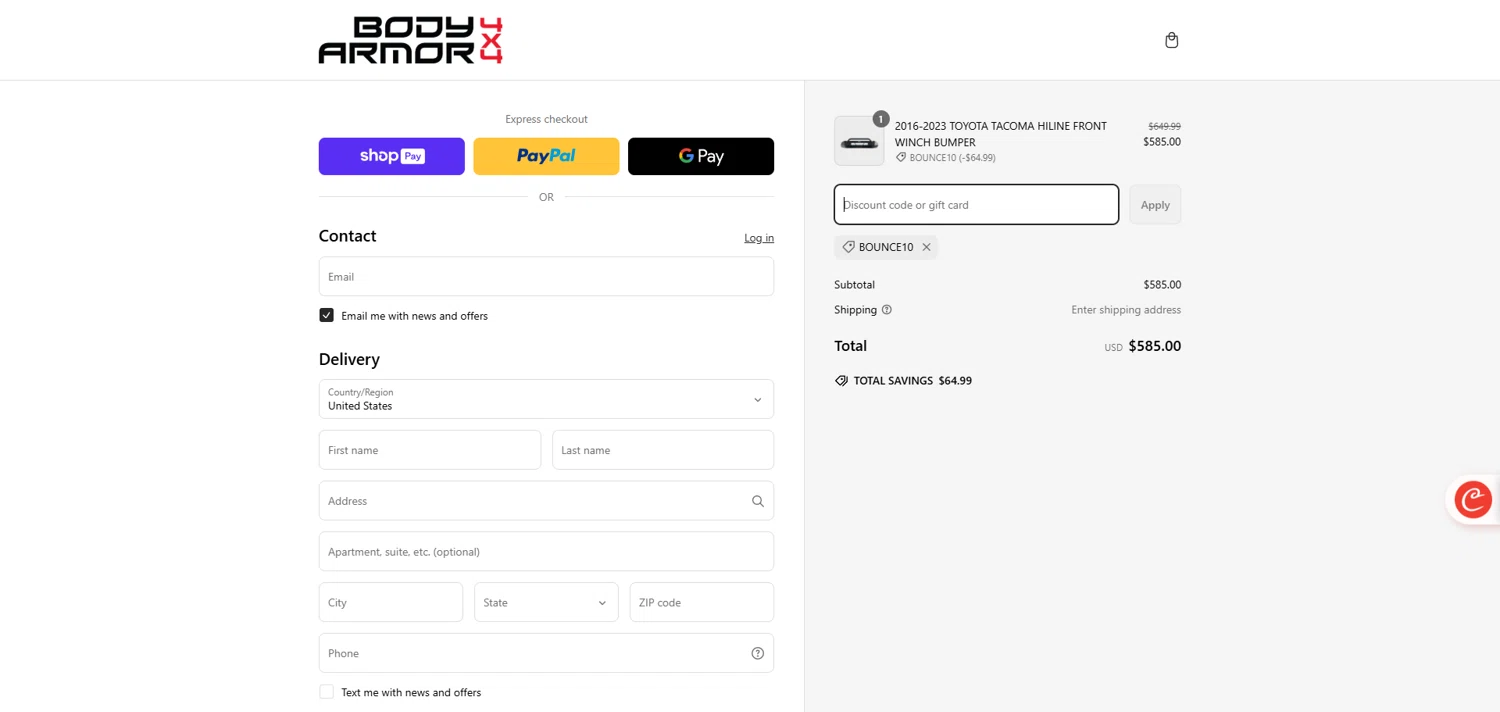The width and height of the screenshot is (1500, 712).
Task: Focus the ZIP code field
Action: [702, 602]
